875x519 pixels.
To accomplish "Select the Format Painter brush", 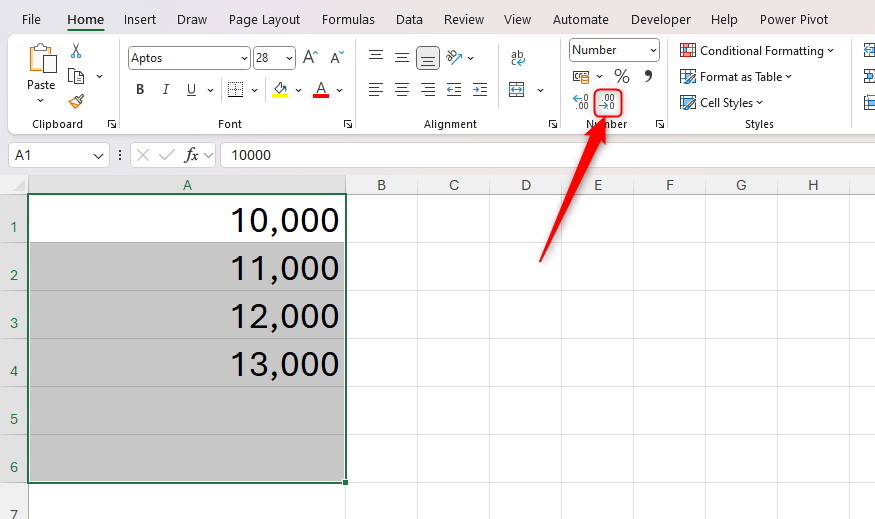I will (x=76, y=101).
